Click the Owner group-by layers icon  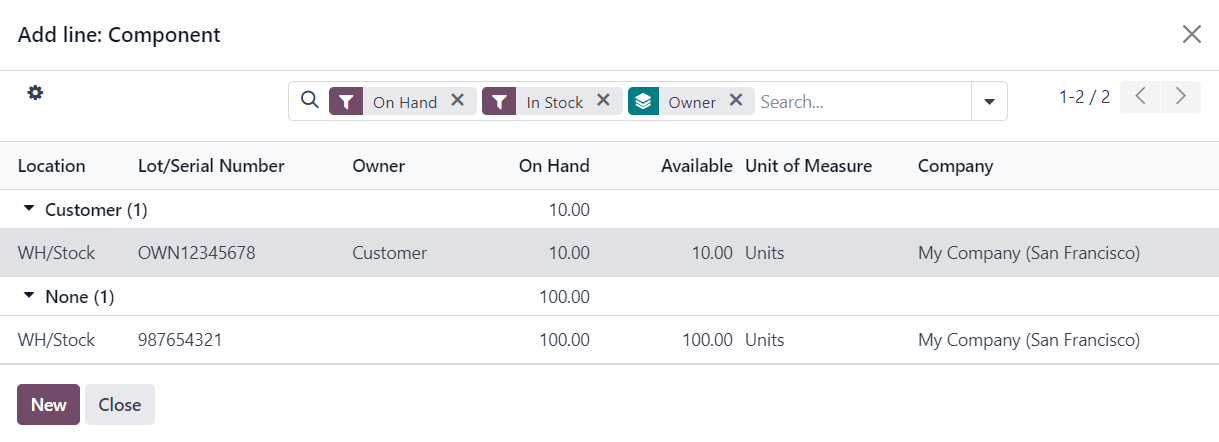click(643, 101)
